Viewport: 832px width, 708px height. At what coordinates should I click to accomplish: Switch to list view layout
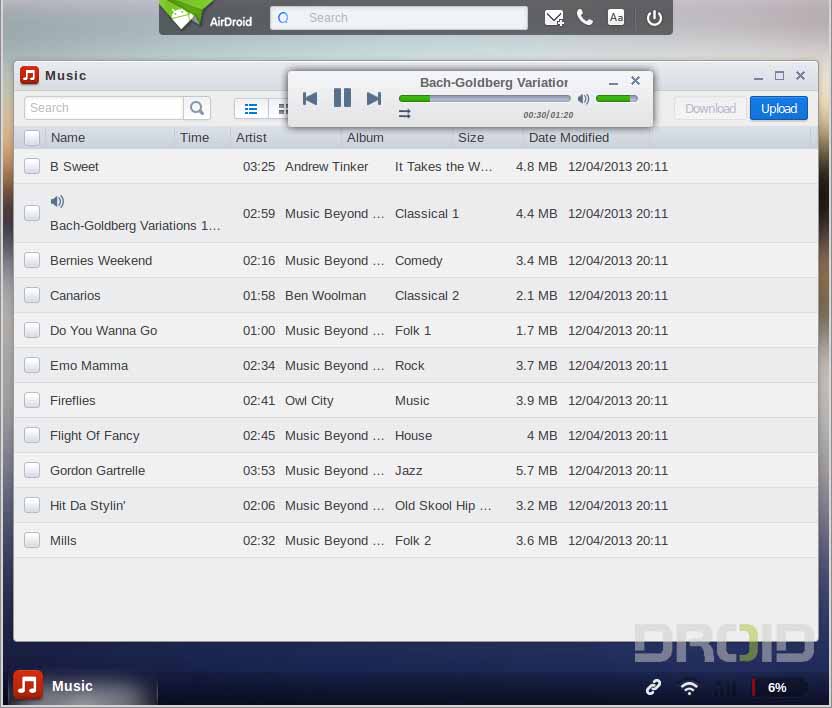[x=251, y=108]
